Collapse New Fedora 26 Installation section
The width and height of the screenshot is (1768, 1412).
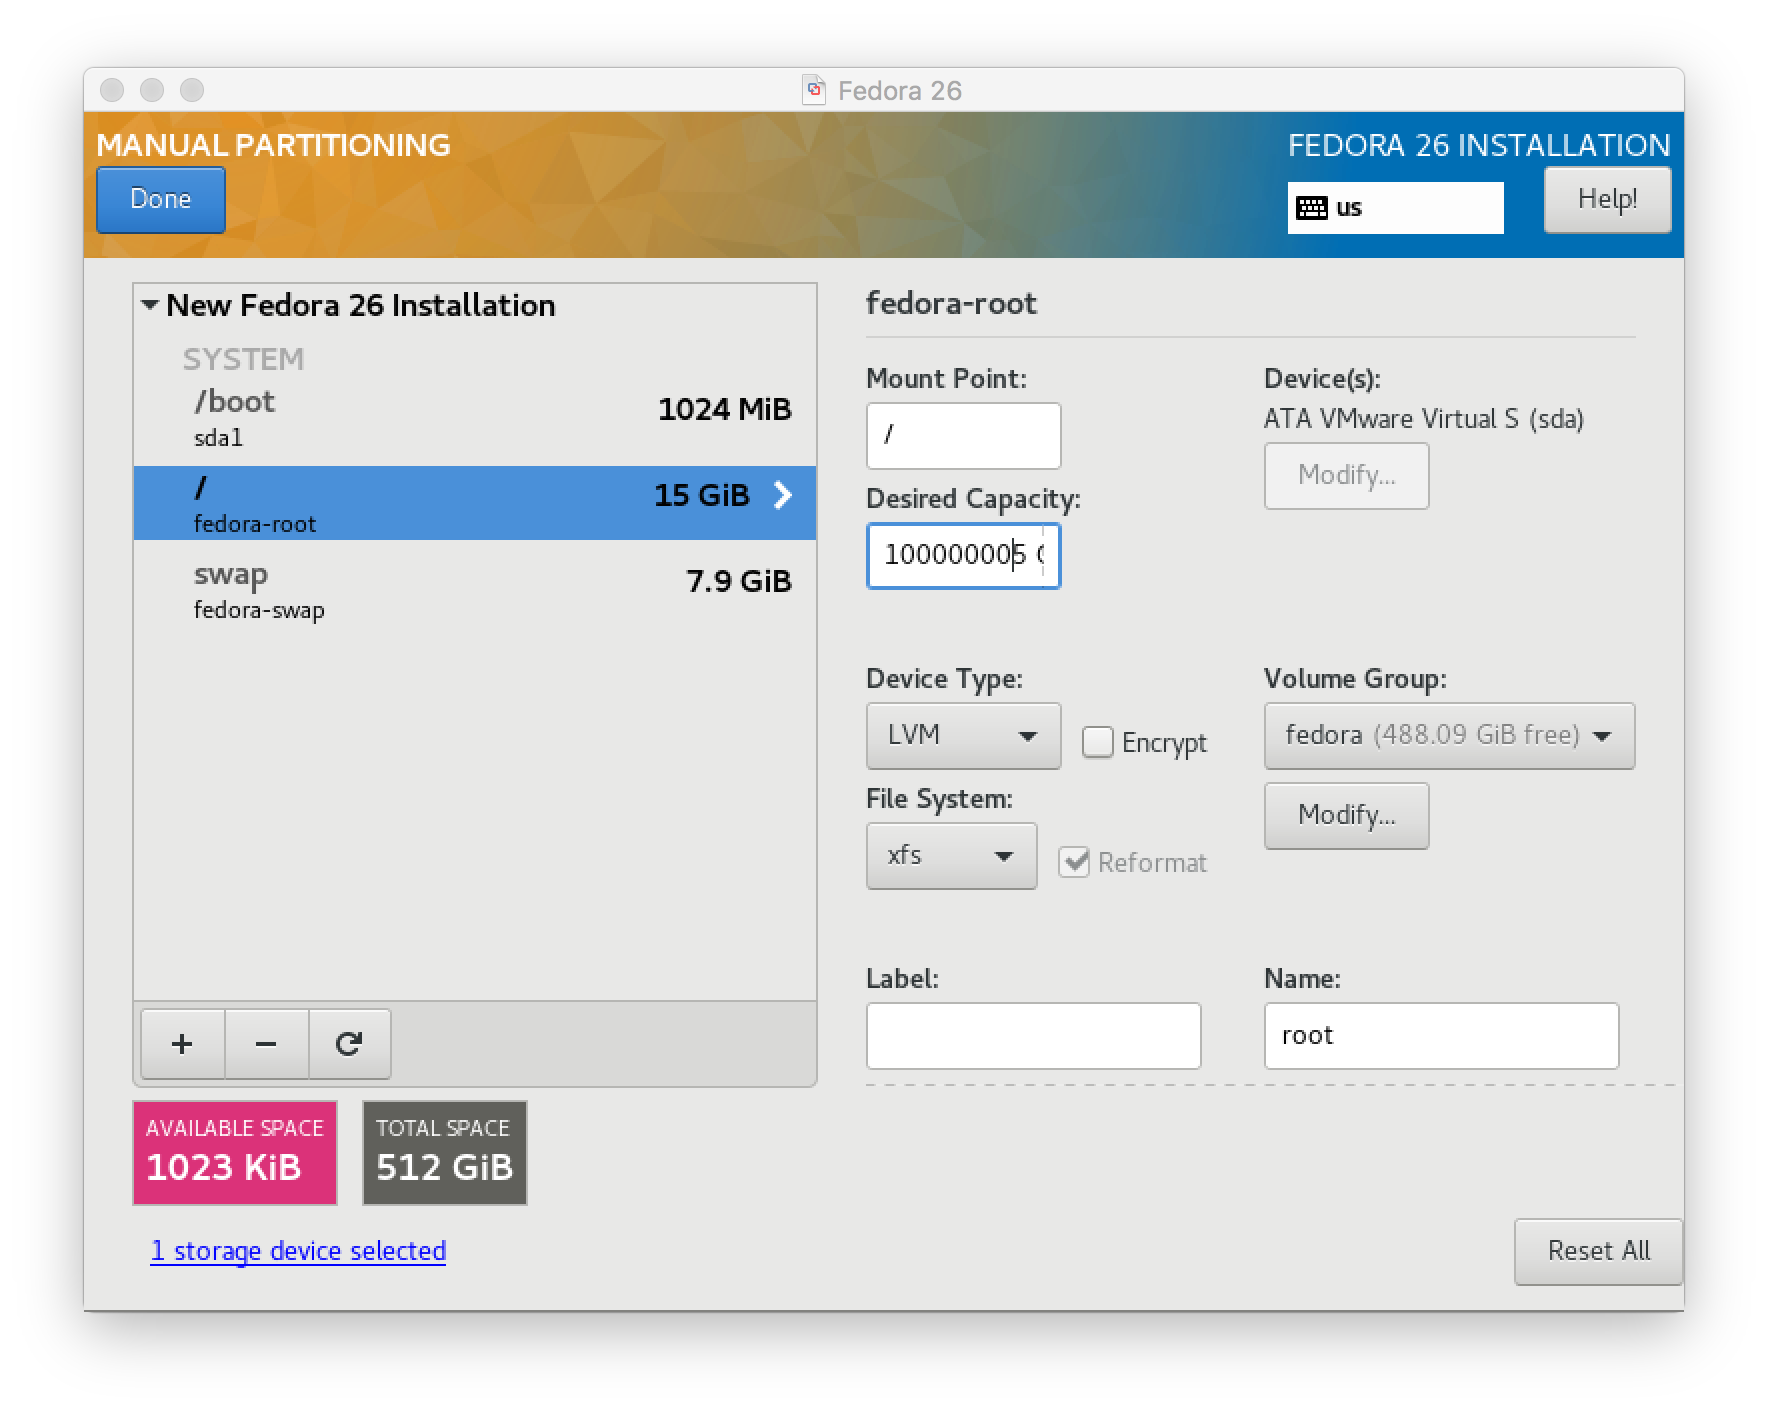pyautogui.click(x=150, y=305)
